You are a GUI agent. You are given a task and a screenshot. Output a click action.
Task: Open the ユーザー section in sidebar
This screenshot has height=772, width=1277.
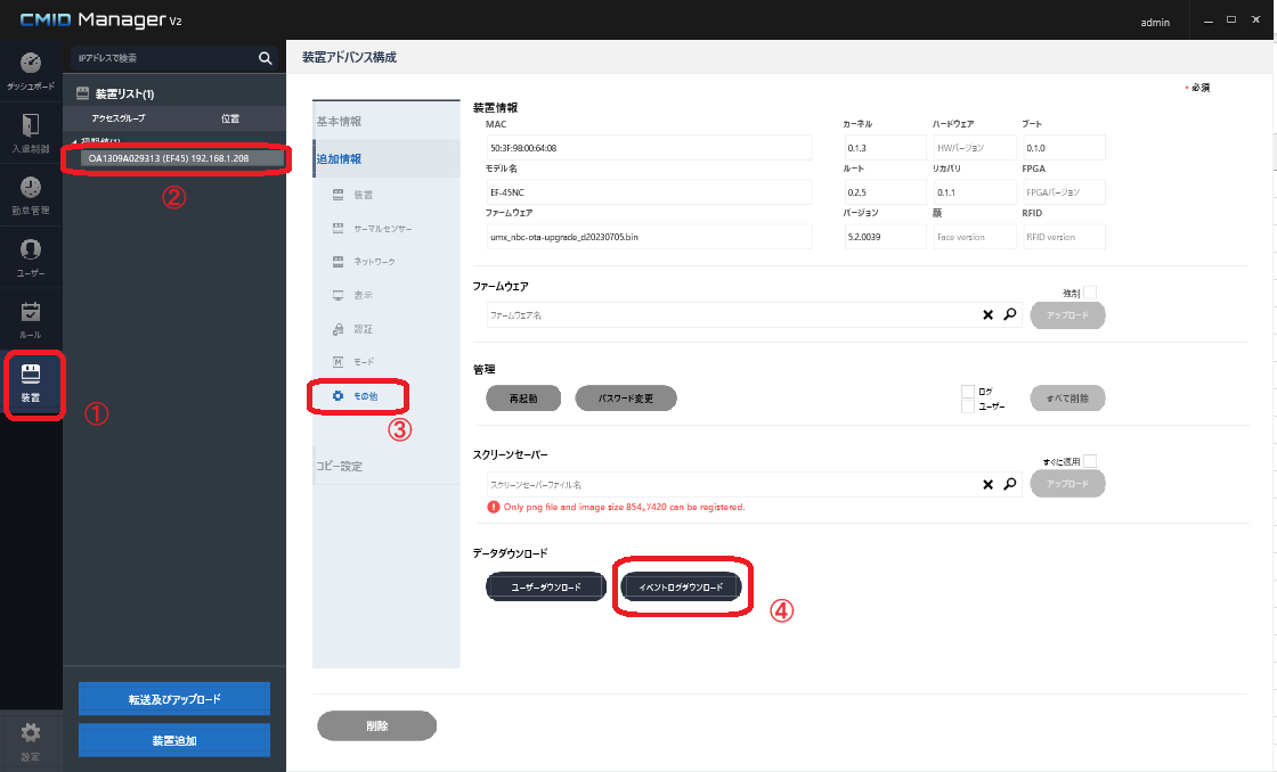click(x=30, y=257)
